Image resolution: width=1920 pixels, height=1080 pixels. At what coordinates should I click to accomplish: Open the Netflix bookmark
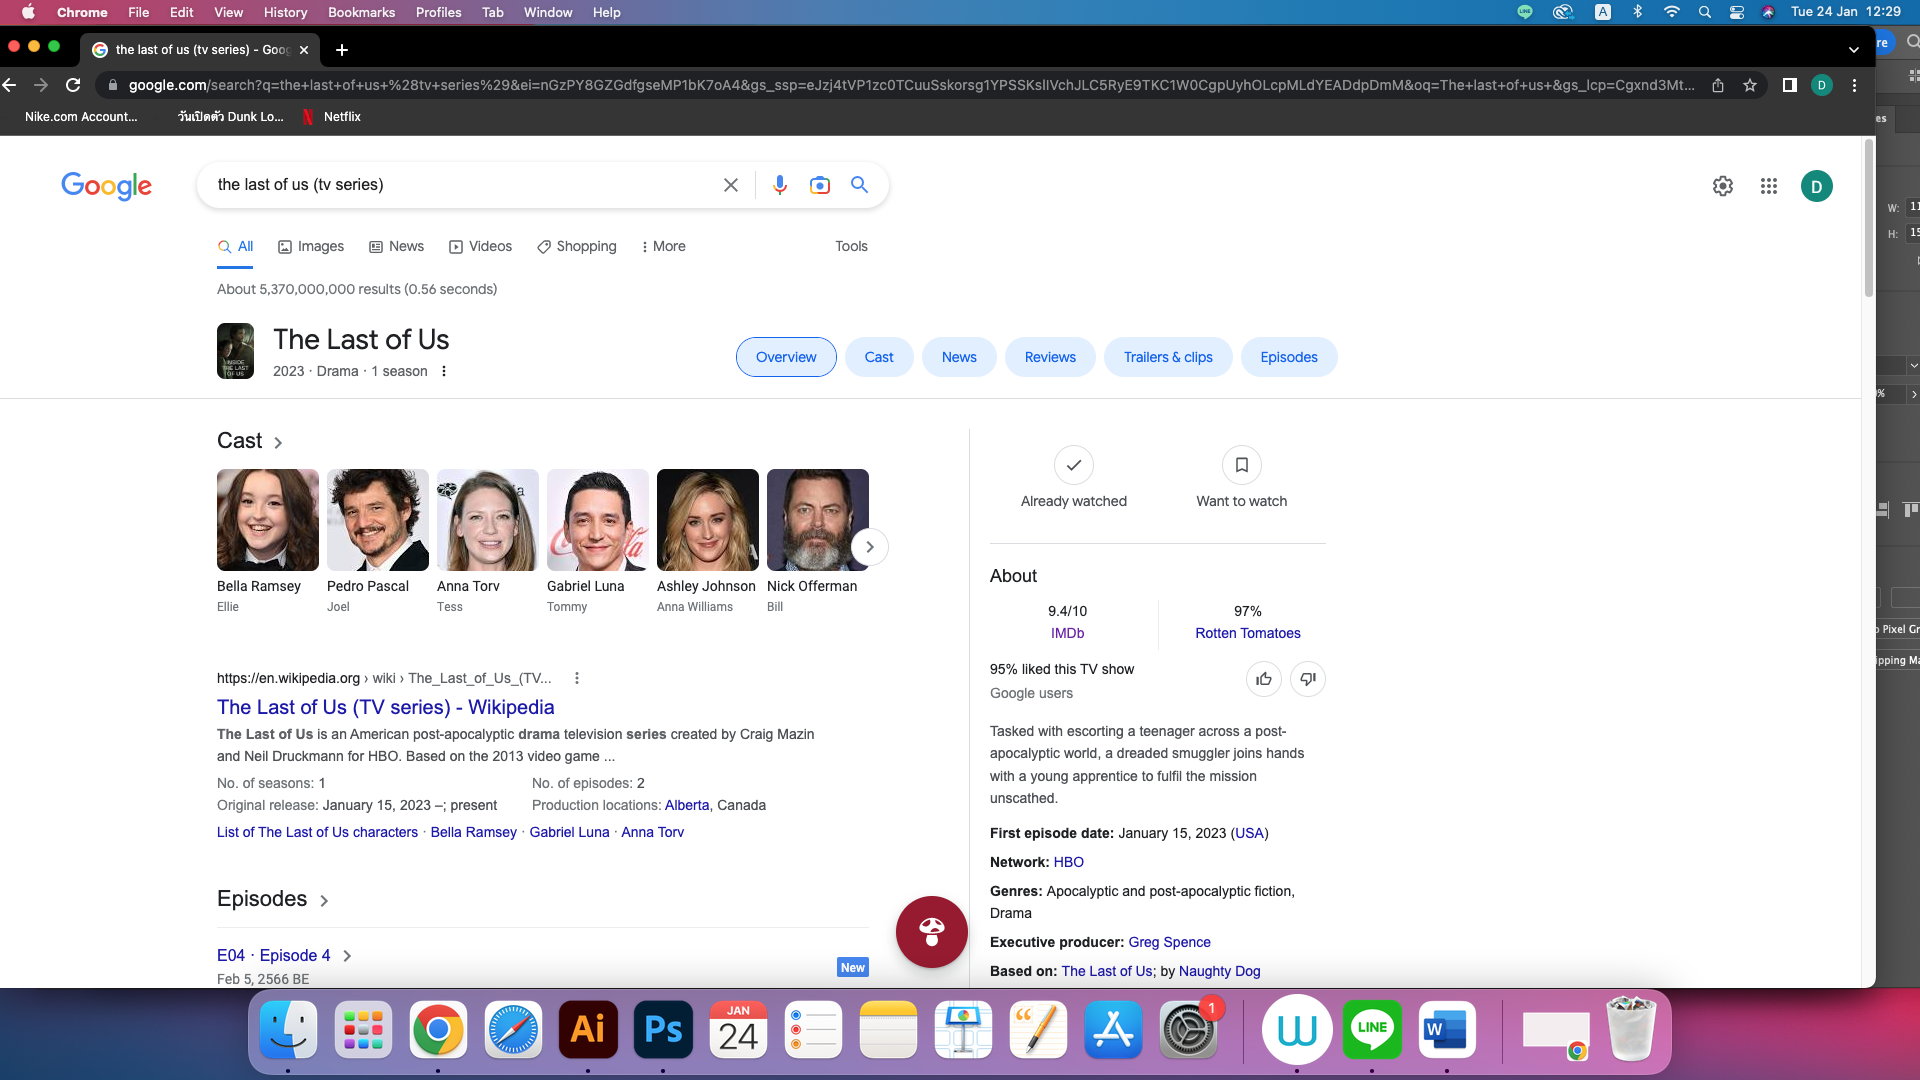(x=332, y=117)
